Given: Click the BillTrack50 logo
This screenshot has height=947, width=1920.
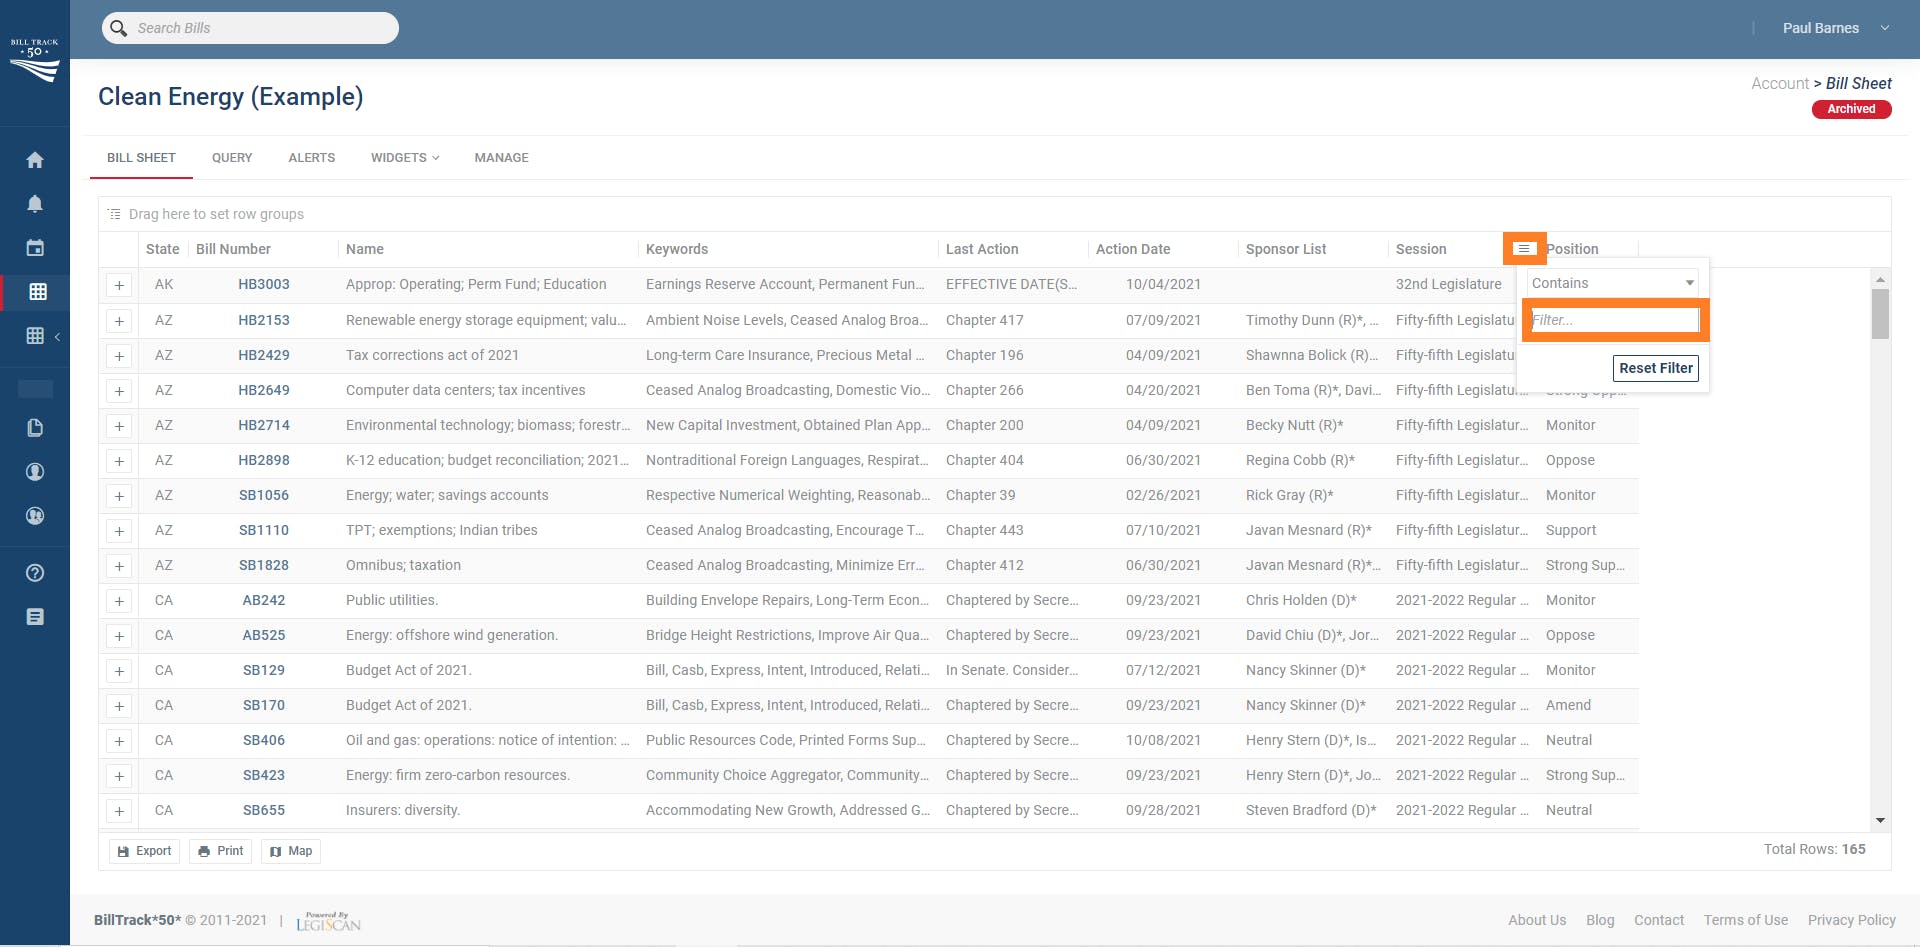Looking at the screenshot, I should (35, 61).
